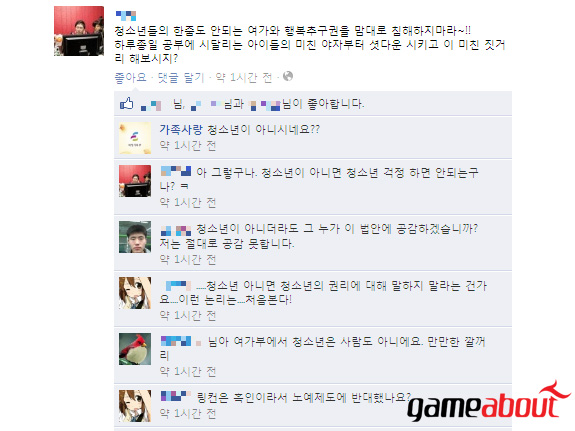Viewport: 575px width, 431px height.
Task: Click the gameabout watermark logo
Action: tap(489, 401)
